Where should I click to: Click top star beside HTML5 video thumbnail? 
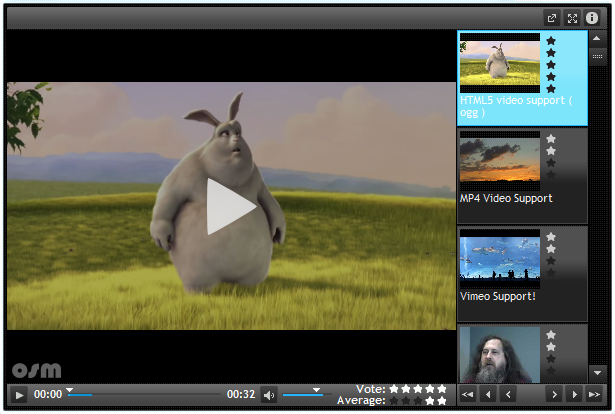pos(551,40)
